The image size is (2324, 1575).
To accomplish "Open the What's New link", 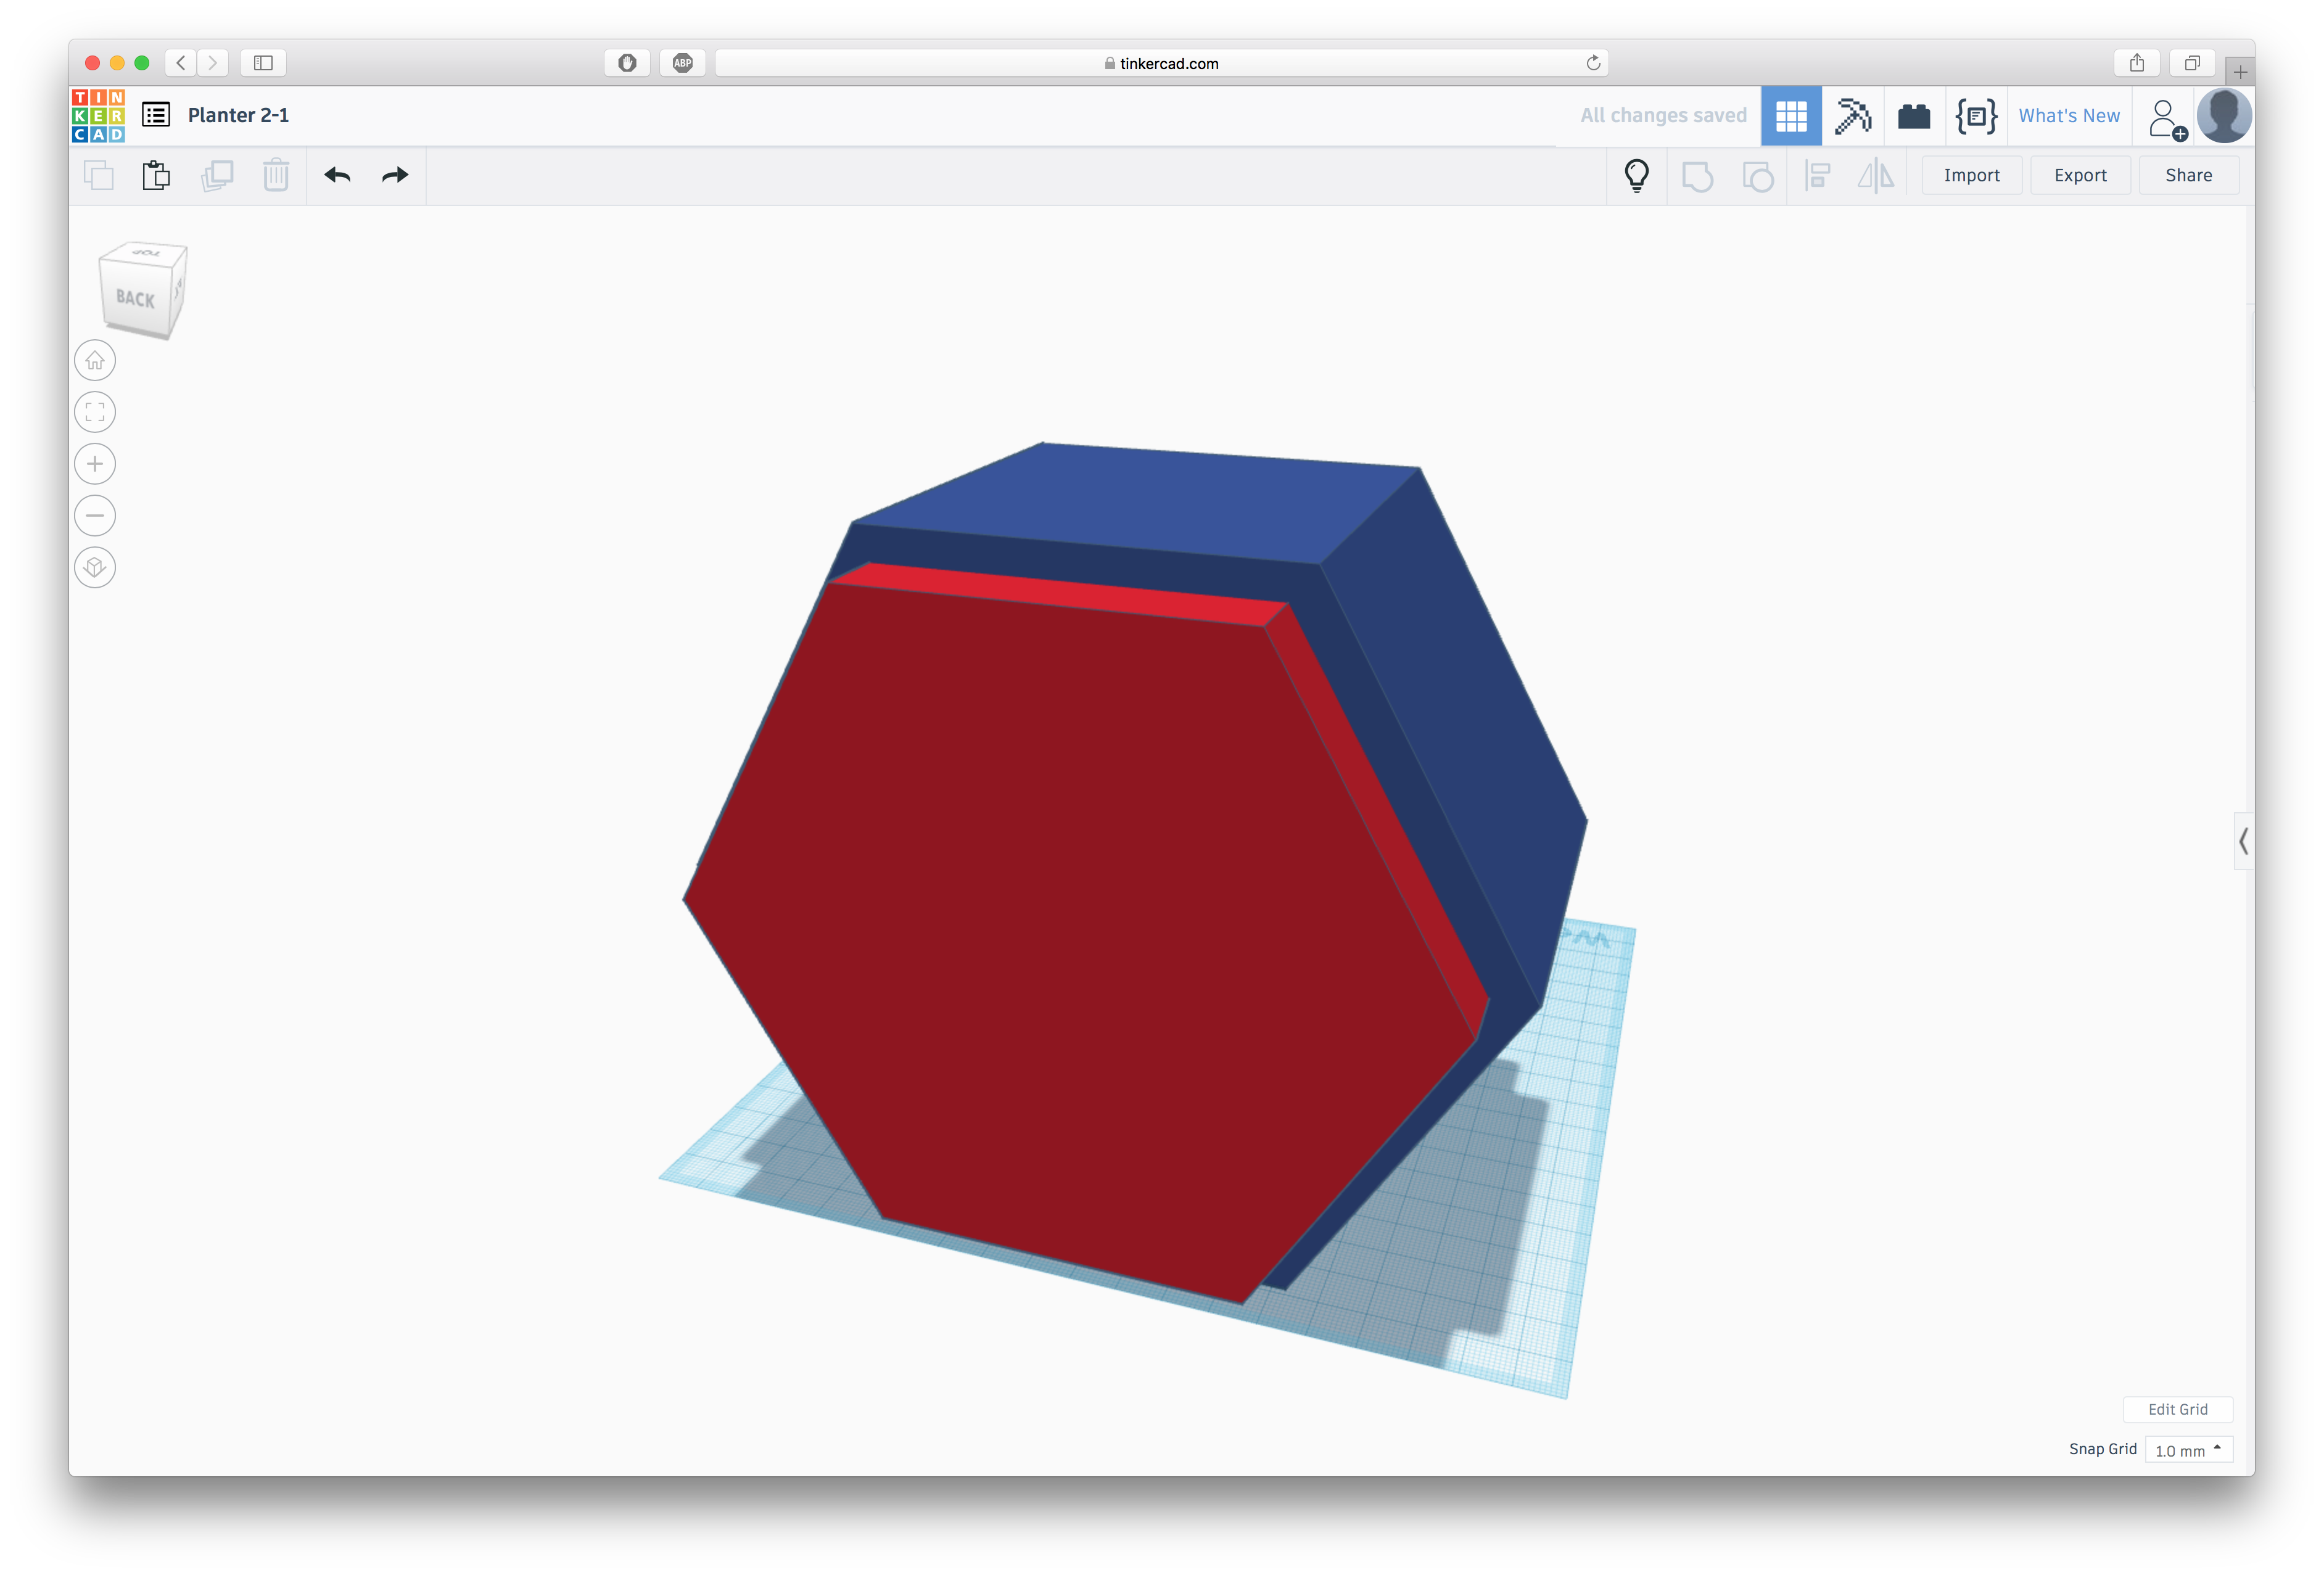I will (2068, 116).
